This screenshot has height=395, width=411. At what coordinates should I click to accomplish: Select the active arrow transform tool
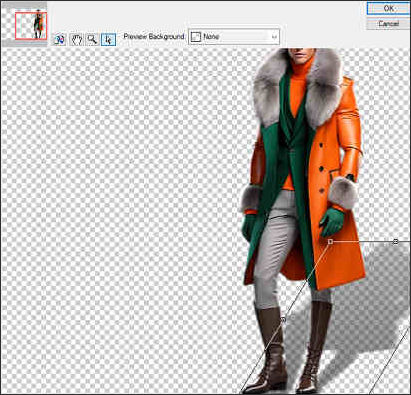108,40
